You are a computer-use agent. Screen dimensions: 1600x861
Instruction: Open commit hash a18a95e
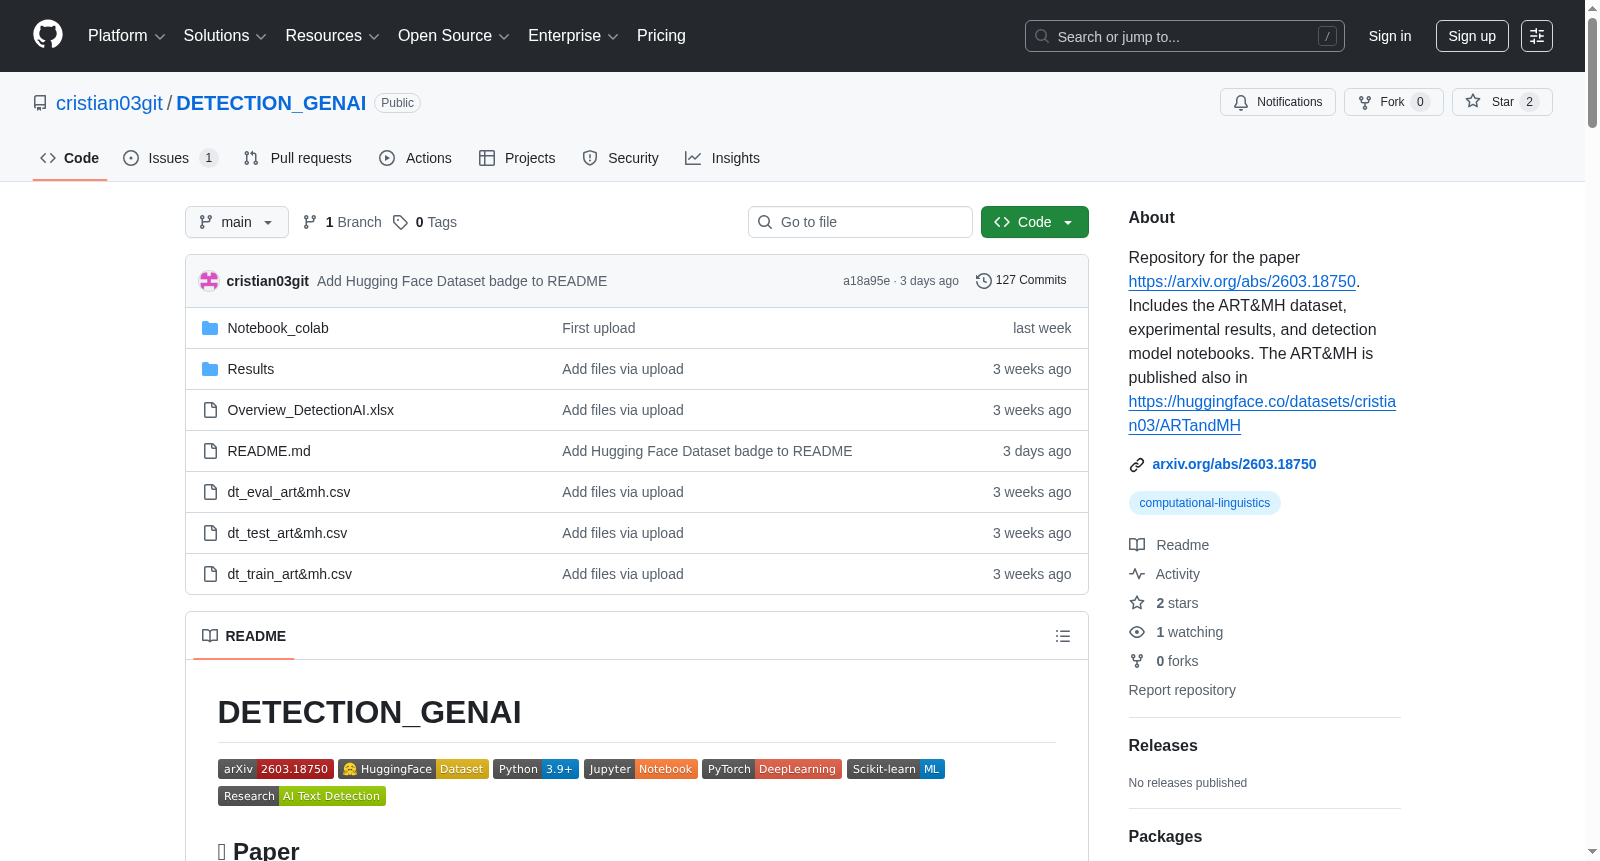click(866, 281)
